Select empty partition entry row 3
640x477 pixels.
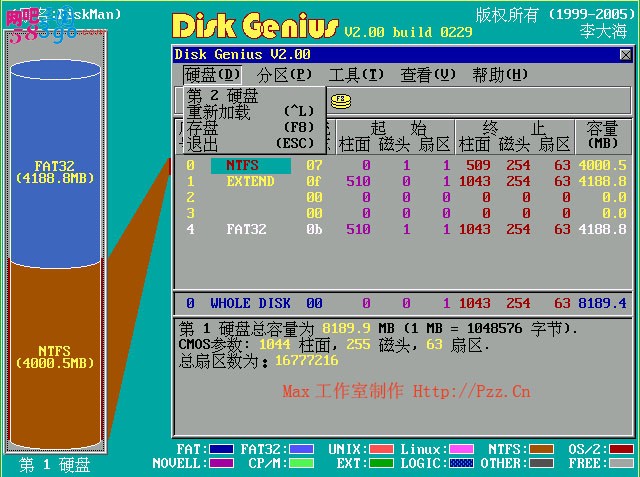[406, 213]
